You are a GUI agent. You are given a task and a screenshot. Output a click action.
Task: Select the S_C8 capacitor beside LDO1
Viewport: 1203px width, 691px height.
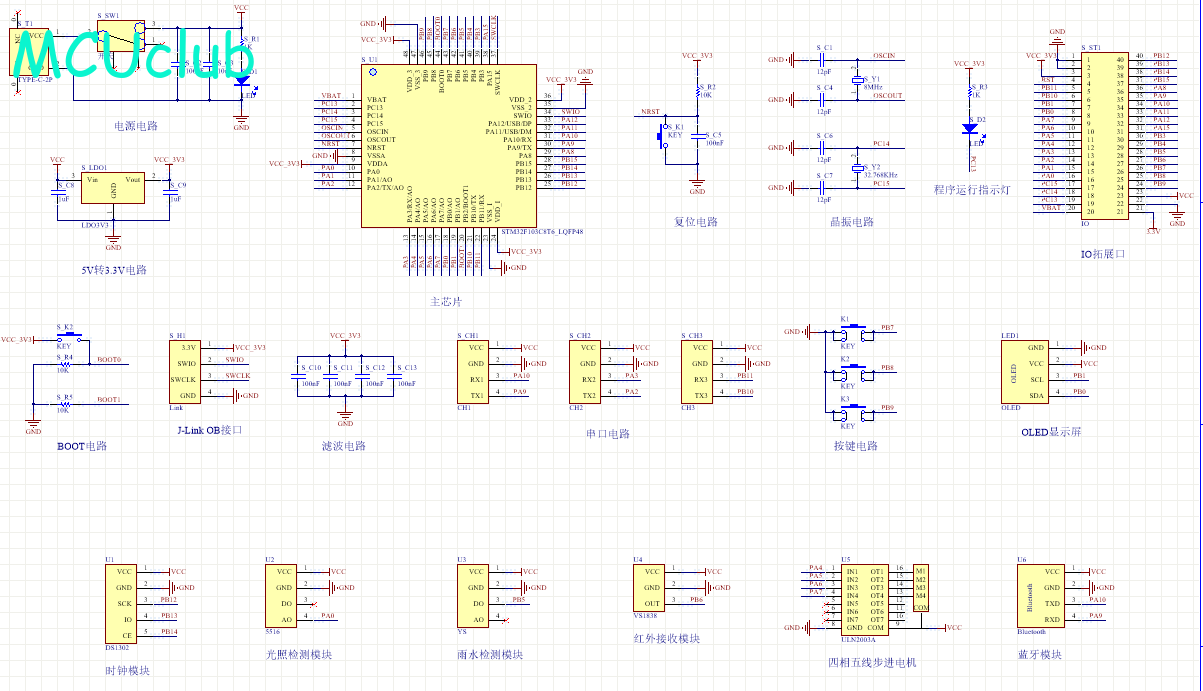(x=57, y=191)
